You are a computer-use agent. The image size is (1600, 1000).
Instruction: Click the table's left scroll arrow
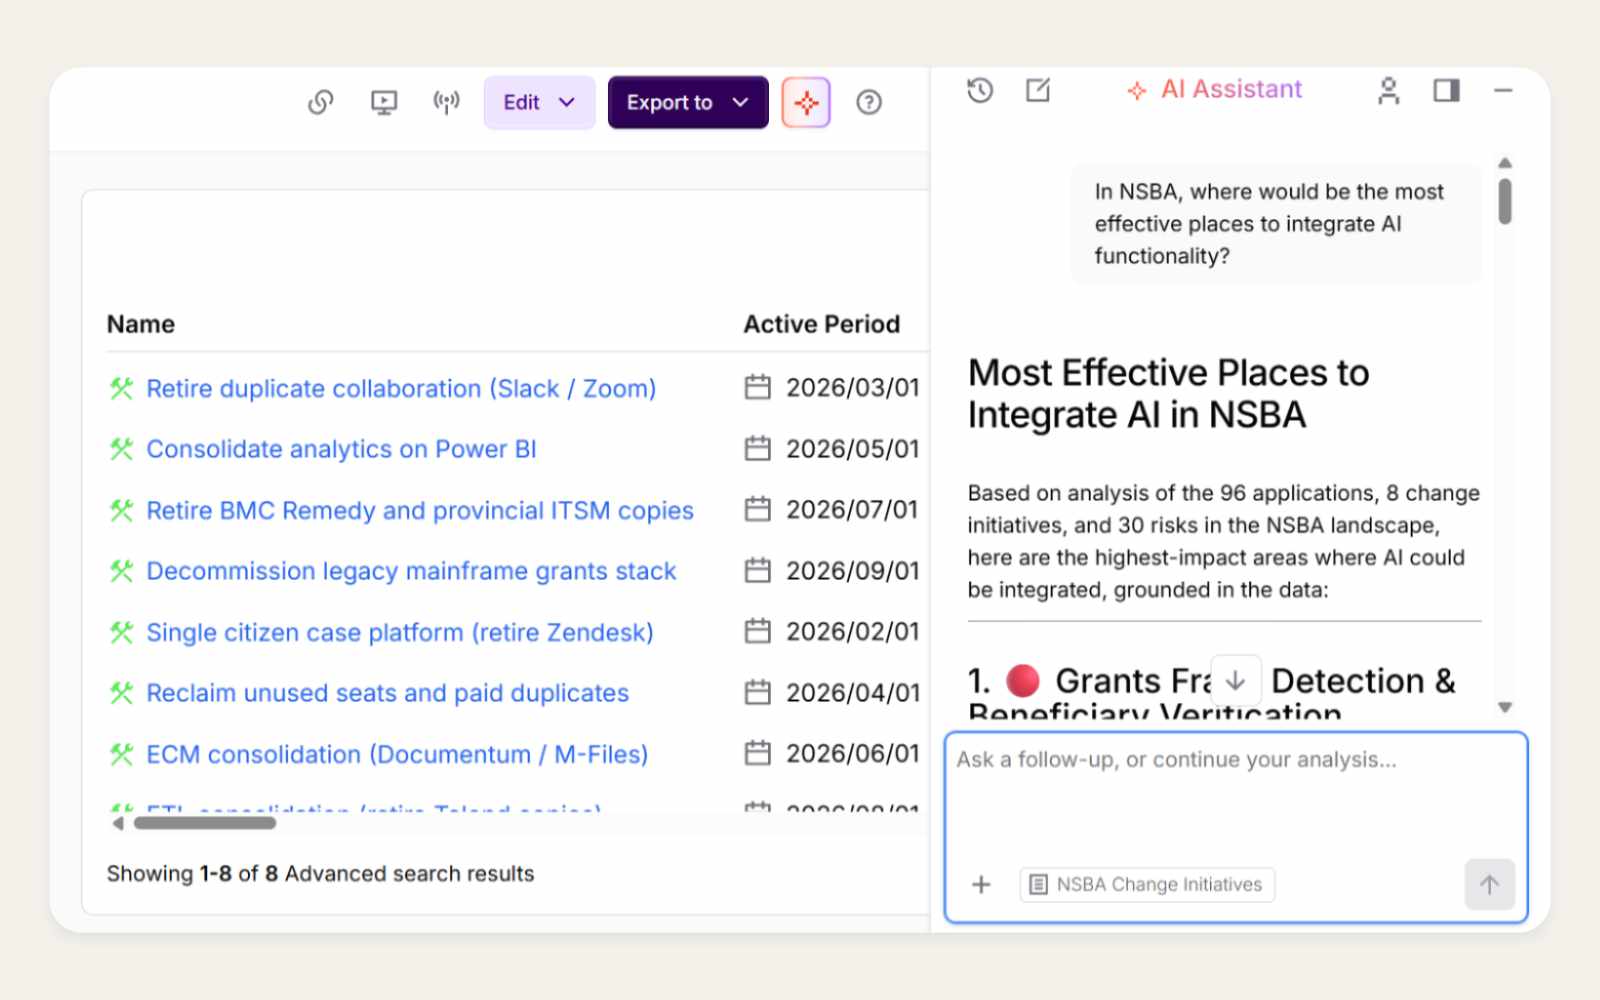click(x=118, y=823)
